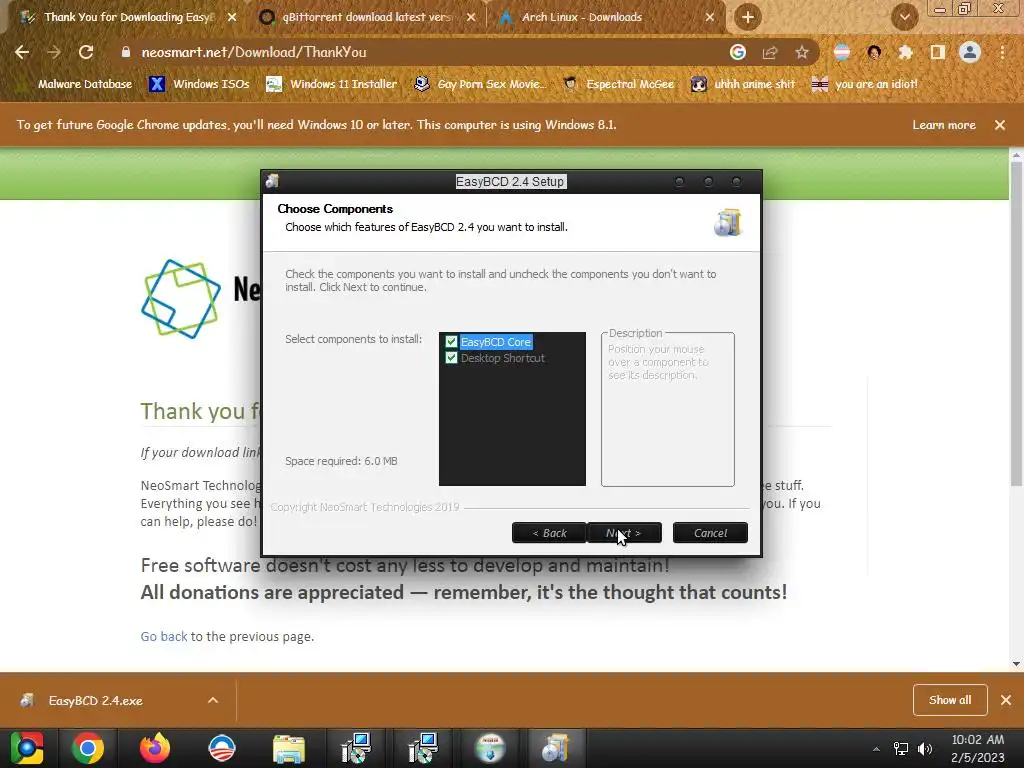The image size is (1024, 768).
Task: Navigate forward in Chrome
Action: (54, 52)
